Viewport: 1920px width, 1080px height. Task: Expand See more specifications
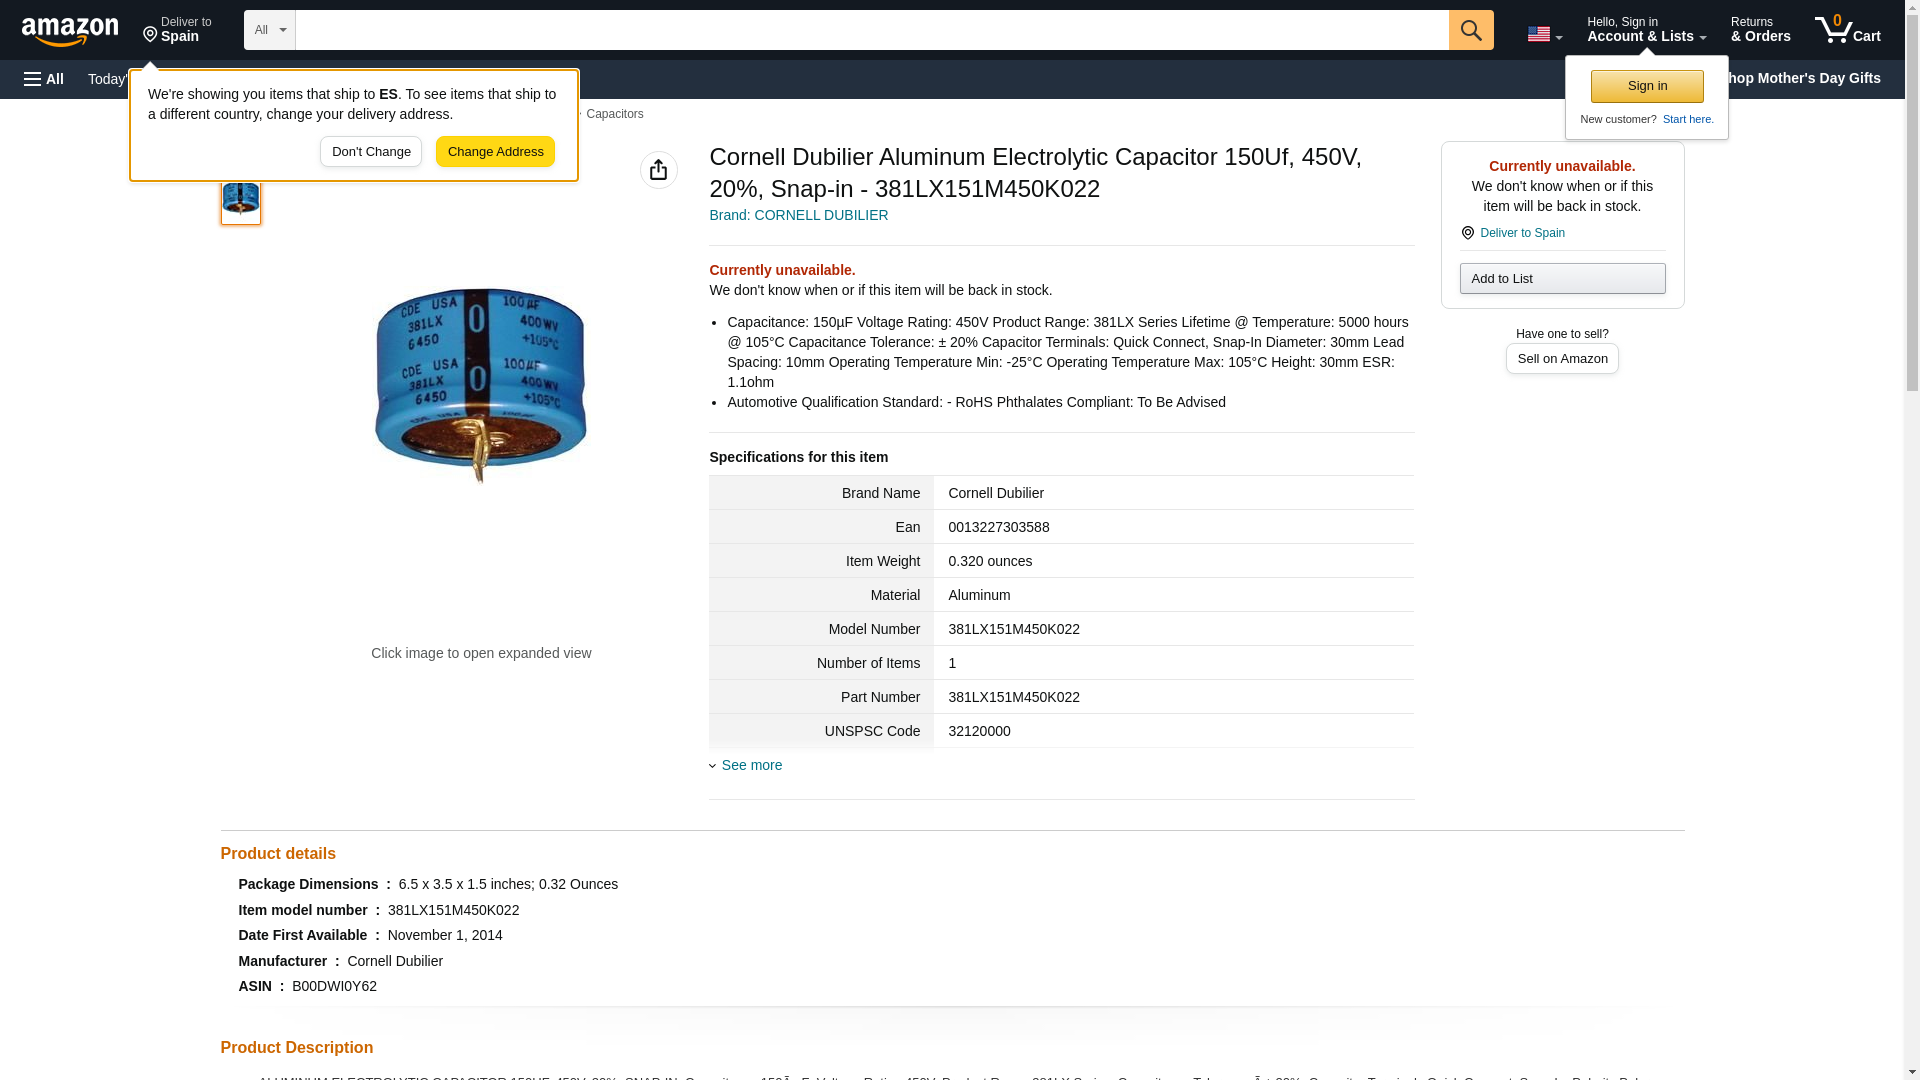tap(750, 765)
